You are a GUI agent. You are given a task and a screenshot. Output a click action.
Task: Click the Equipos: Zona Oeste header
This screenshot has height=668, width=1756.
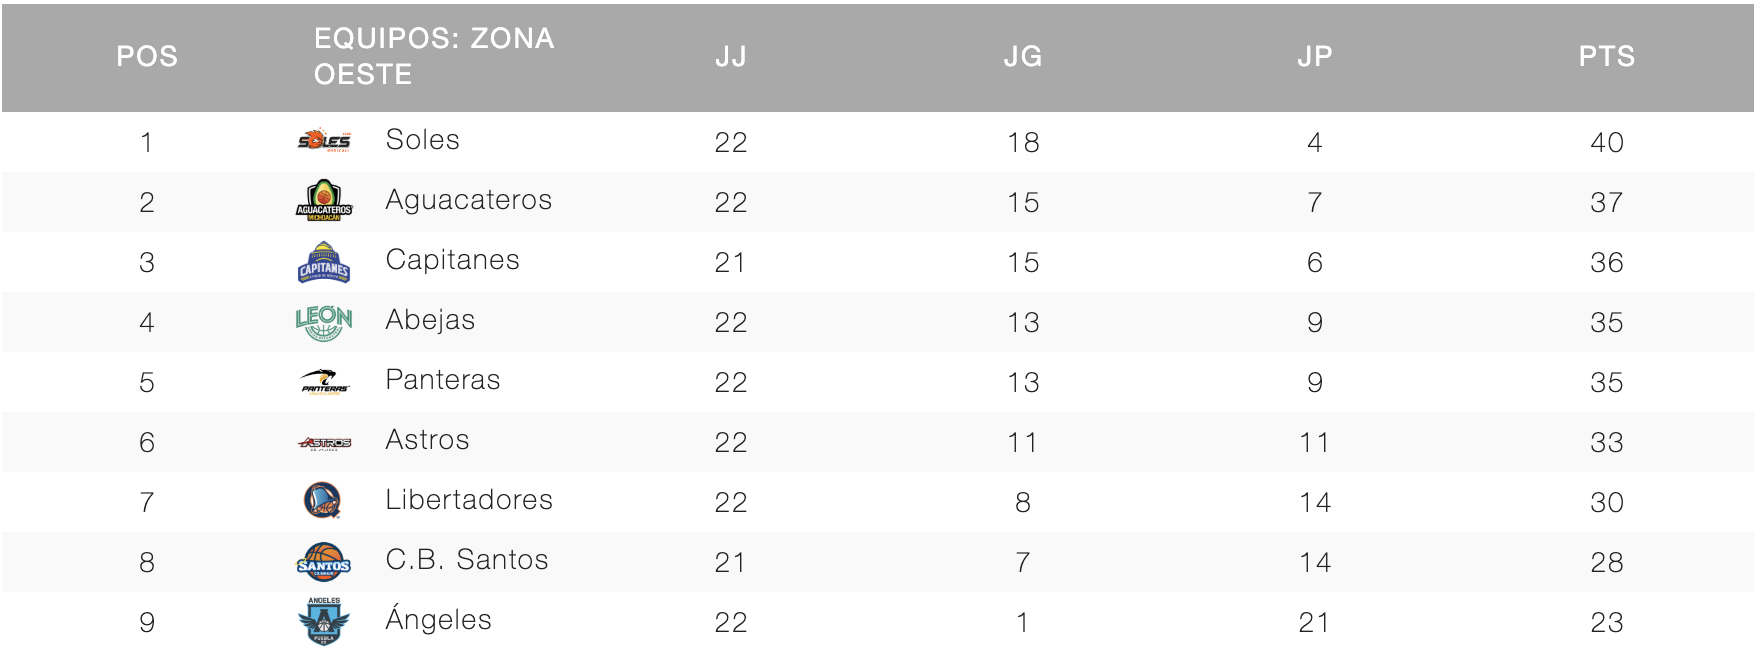pyautogui.click(x=433, y=56)
